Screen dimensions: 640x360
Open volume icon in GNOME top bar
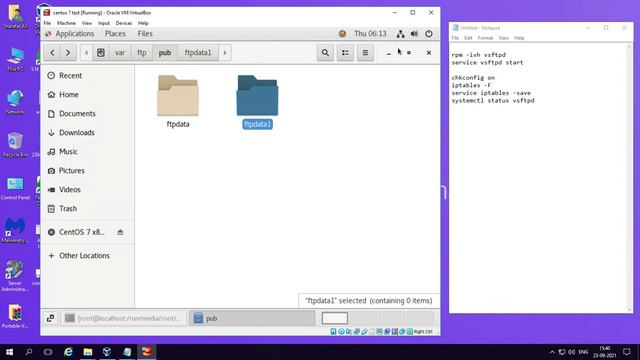[x=414, y=34]
